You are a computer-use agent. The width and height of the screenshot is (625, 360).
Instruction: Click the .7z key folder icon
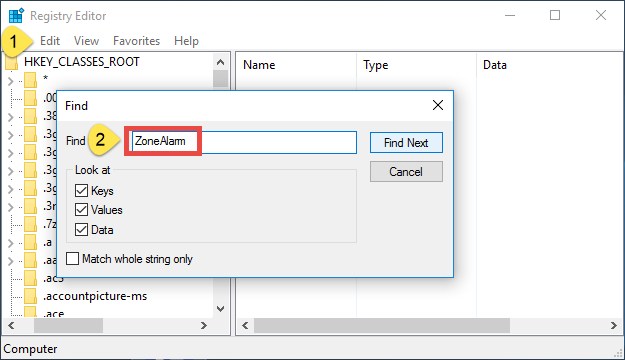pyautogui.click(x=30, y=224)
